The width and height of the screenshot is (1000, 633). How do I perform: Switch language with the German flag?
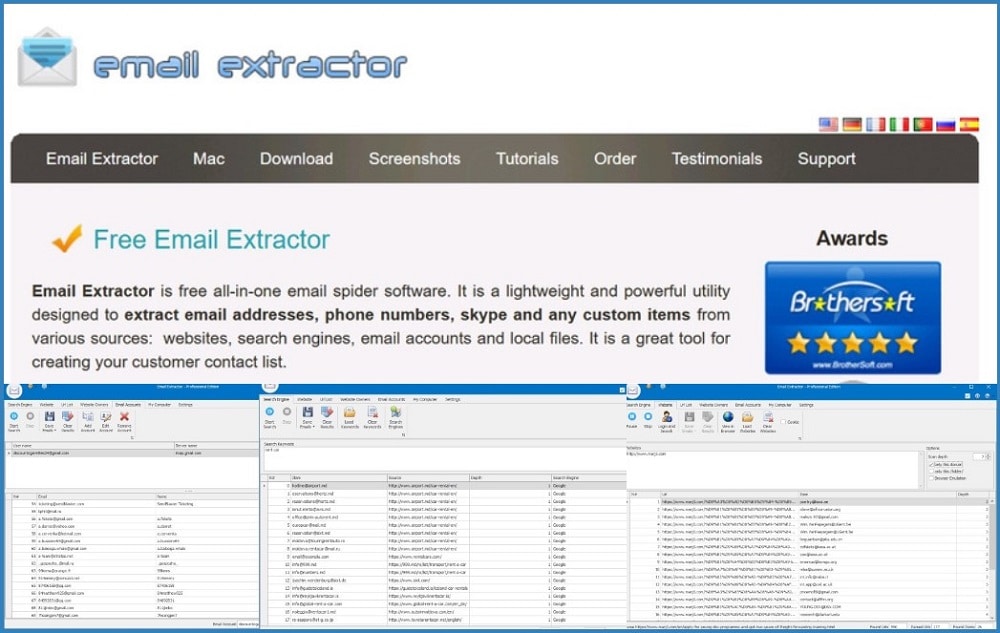coord(852,124)
